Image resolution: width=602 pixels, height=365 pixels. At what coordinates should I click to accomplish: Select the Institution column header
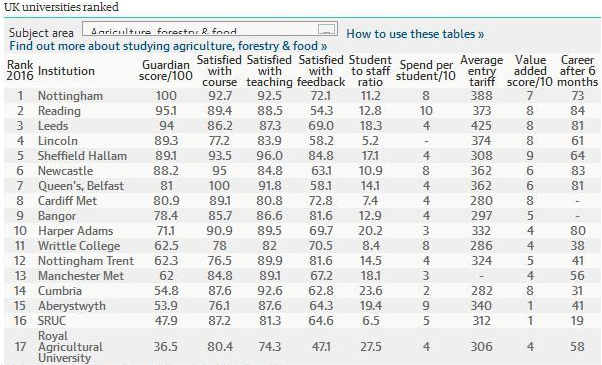(66, 71)
